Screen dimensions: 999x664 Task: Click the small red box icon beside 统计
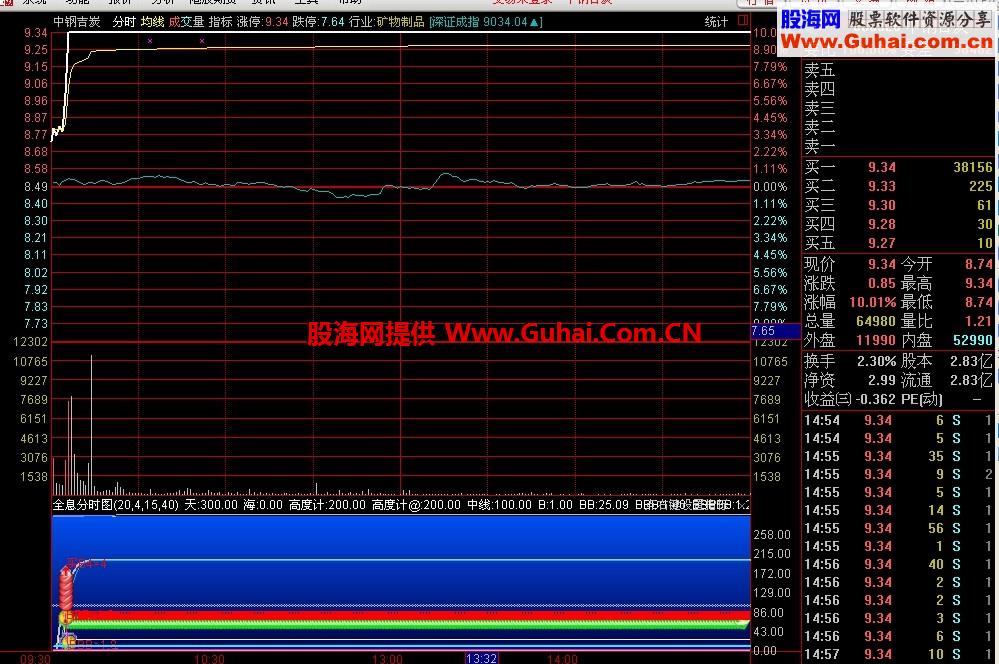click(x=743, y=21)
